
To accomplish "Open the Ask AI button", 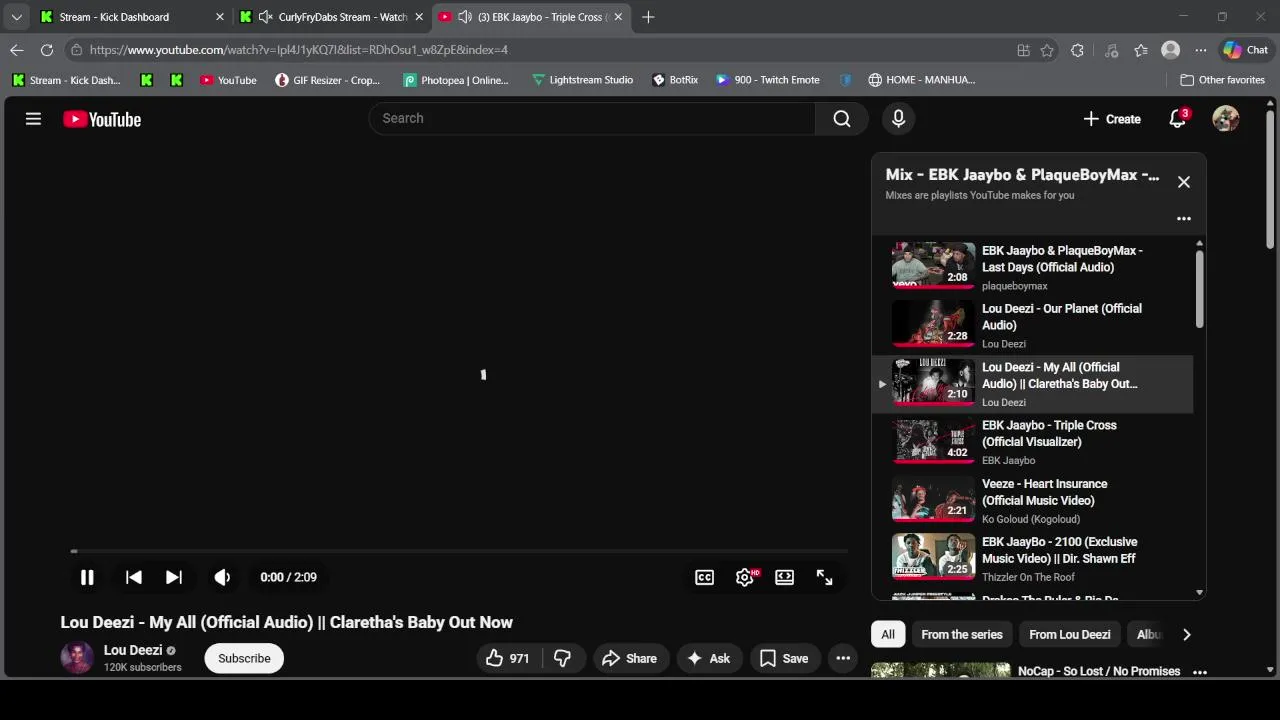I will [709, 658].
